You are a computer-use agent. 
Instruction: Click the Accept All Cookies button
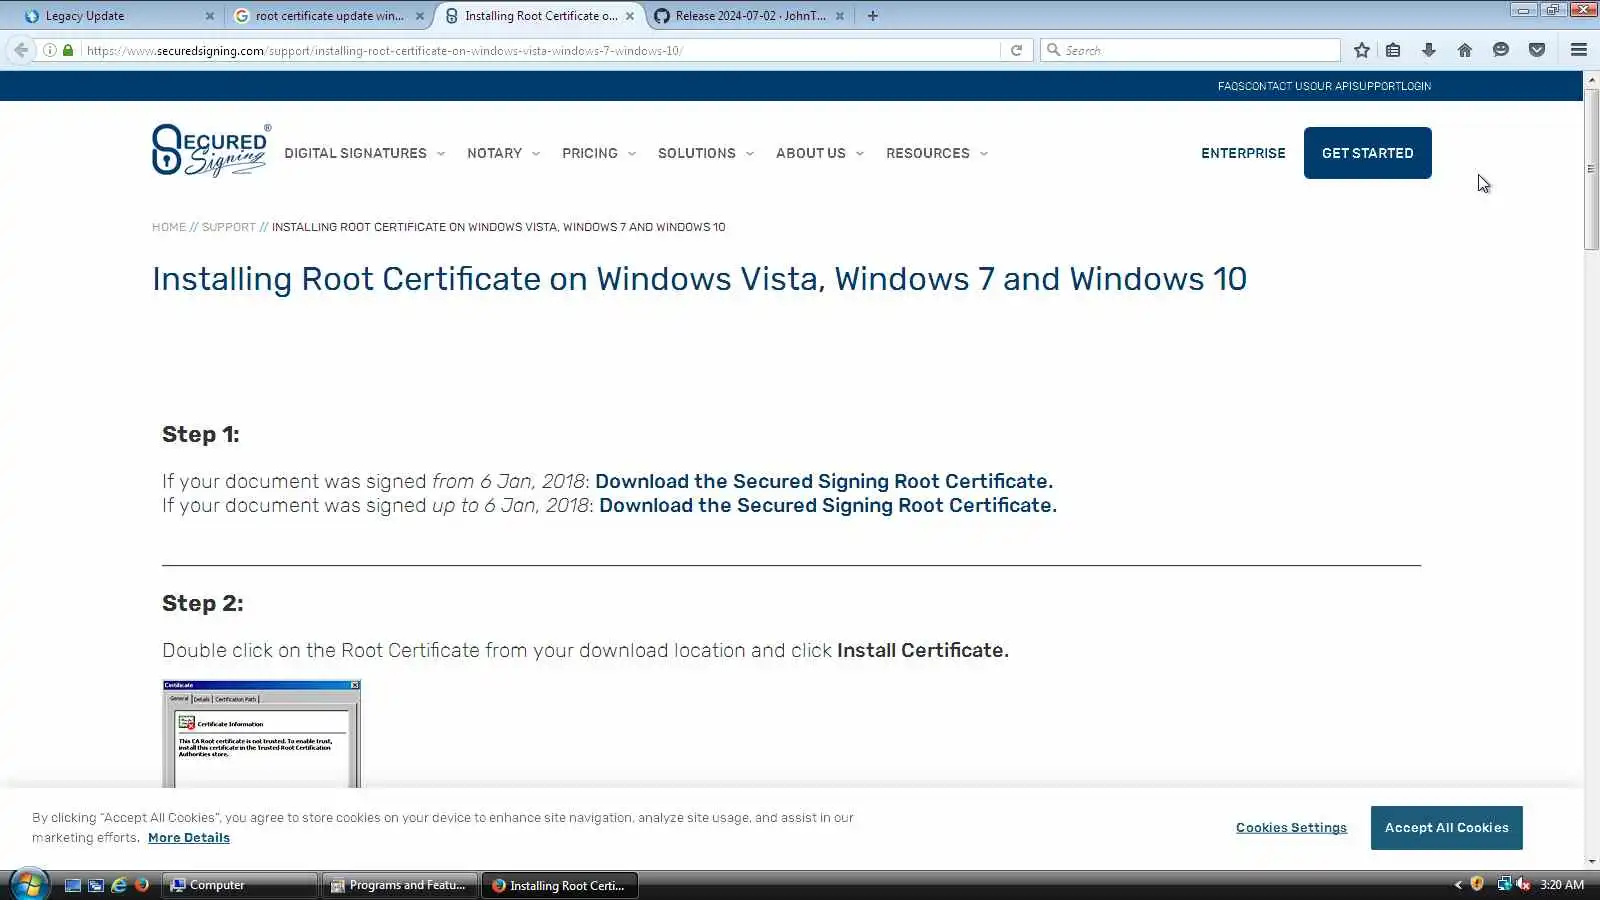point(1446,828)
